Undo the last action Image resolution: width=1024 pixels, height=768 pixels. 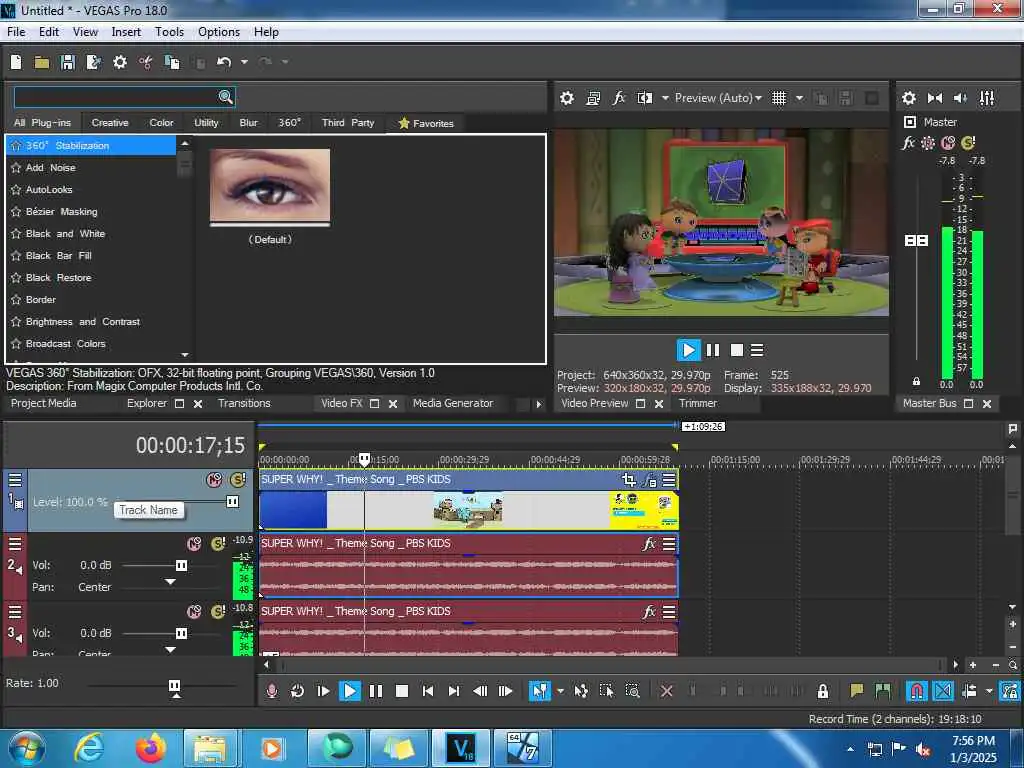pyautogui.click(x=224, y=62)
